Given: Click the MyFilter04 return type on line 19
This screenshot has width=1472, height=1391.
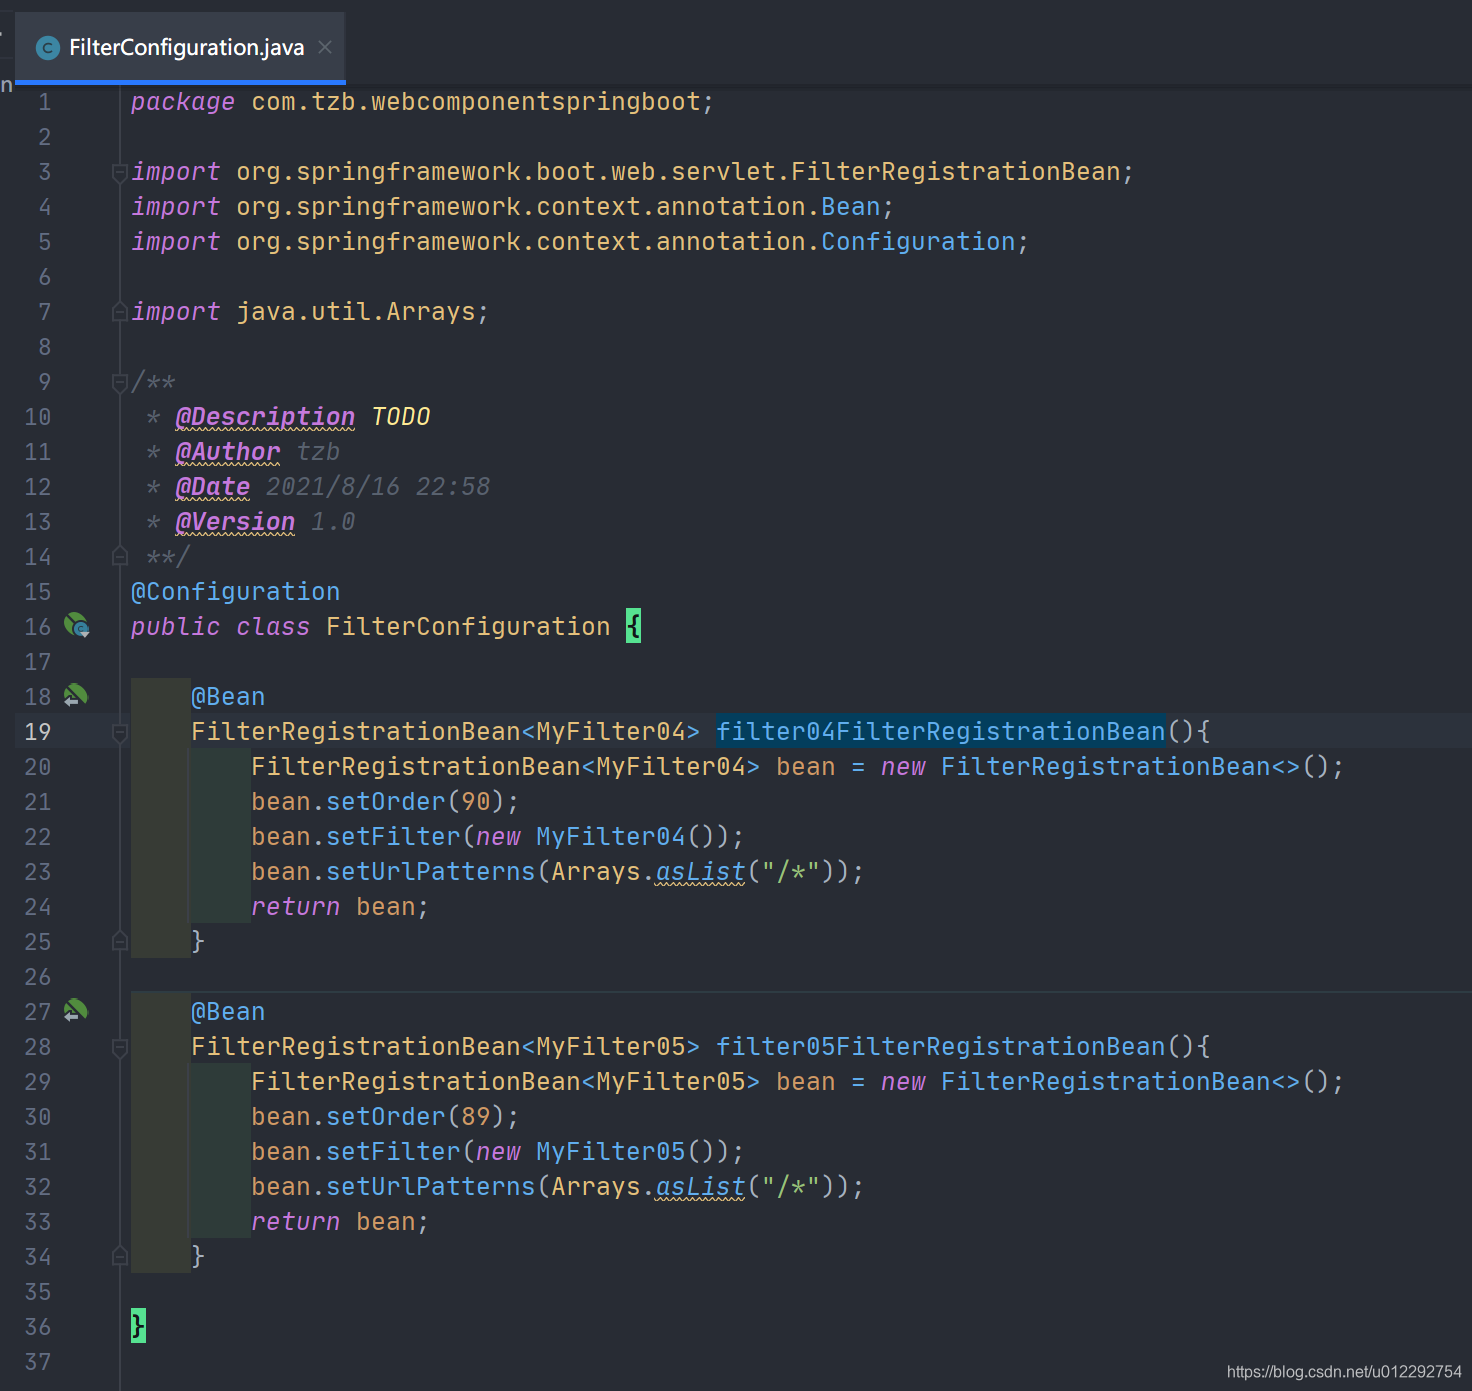Looking at the screenshot, I should tap(611, 732).
